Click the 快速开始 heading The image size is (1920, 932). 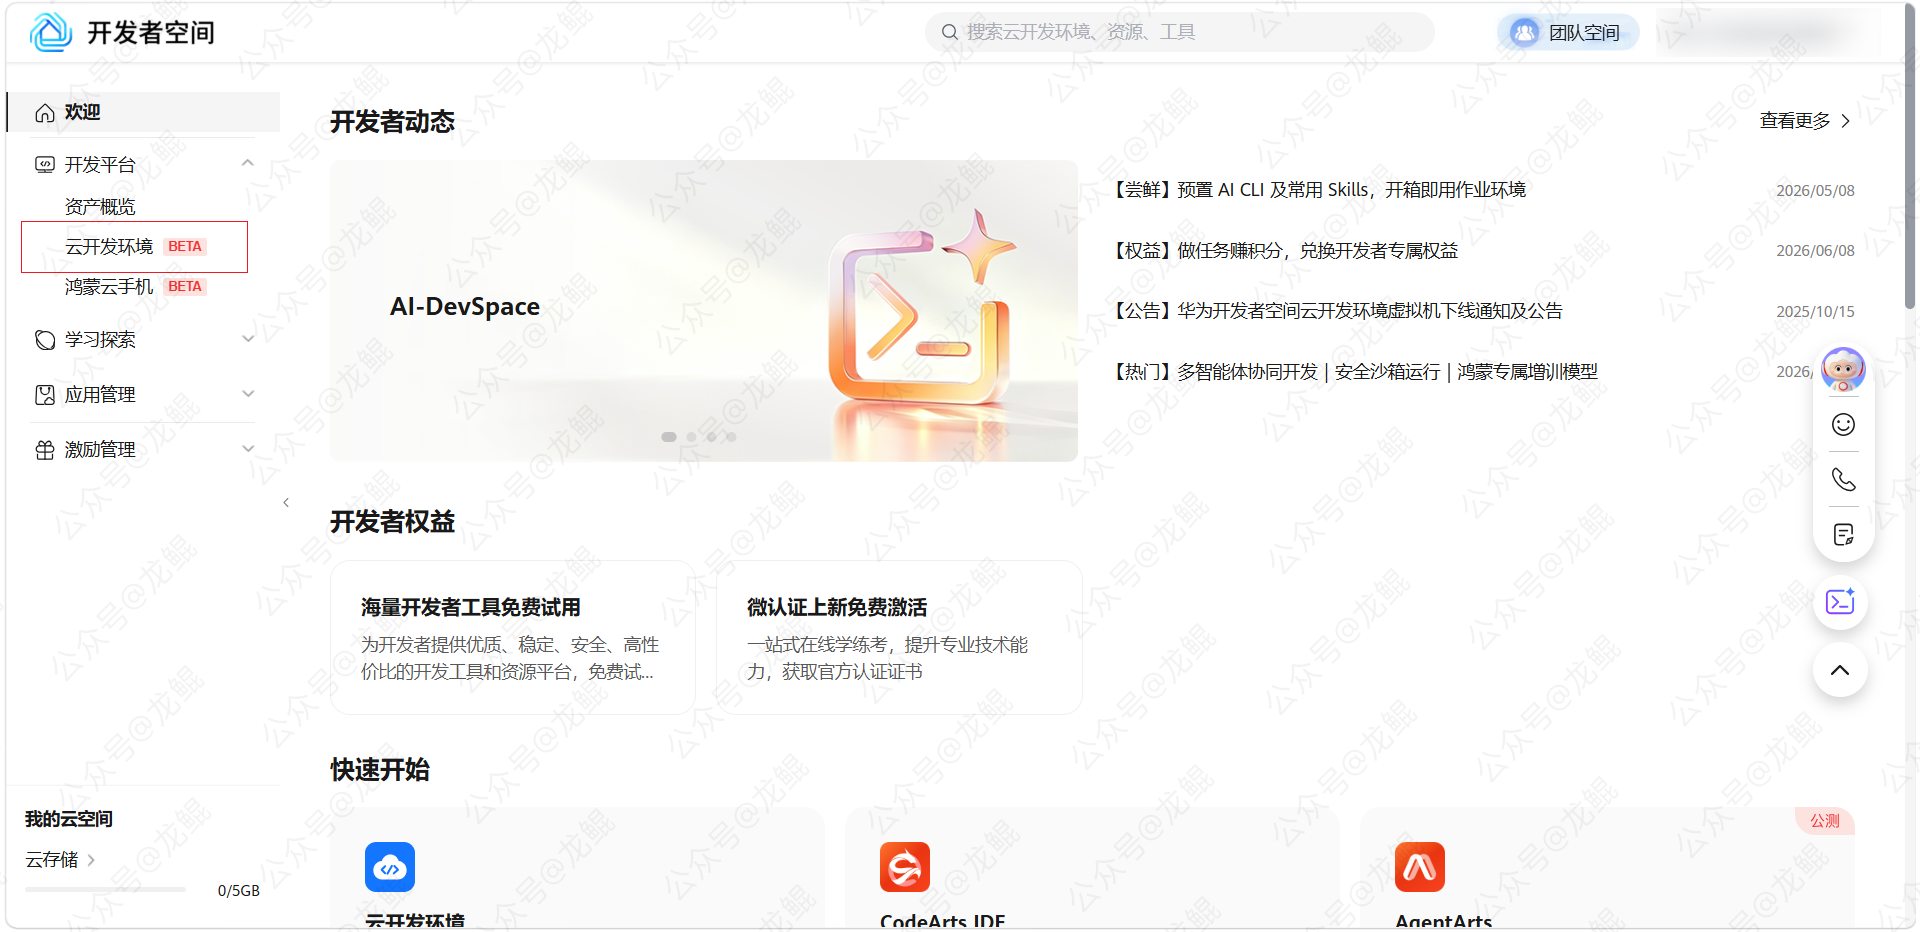(380, 770)
